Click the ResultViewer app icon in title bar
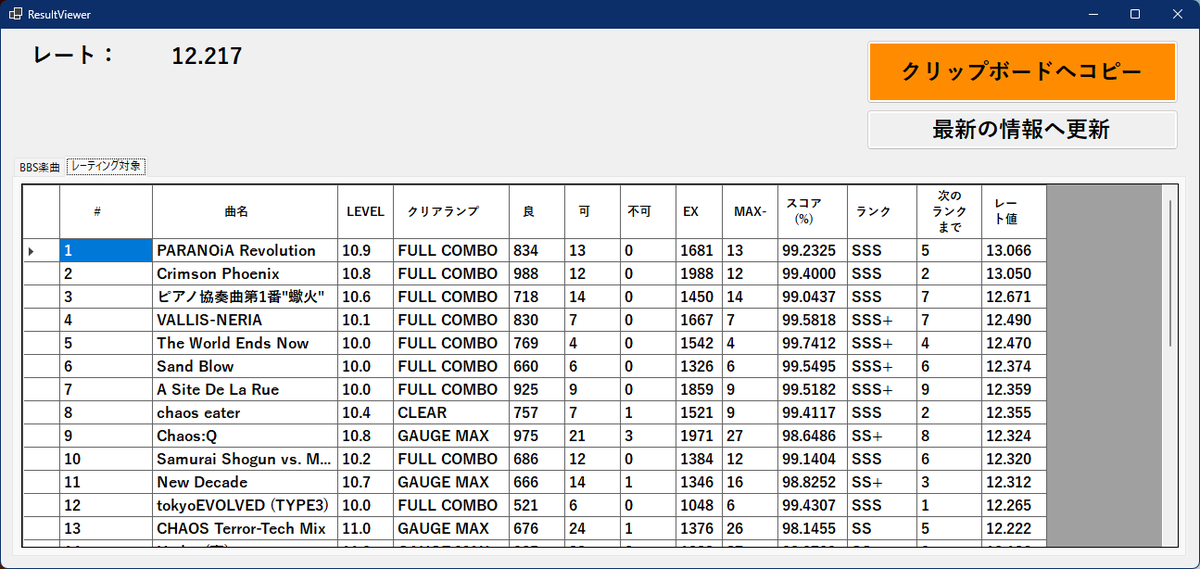This screenshot has height=569, width=1200. (15, 14)
